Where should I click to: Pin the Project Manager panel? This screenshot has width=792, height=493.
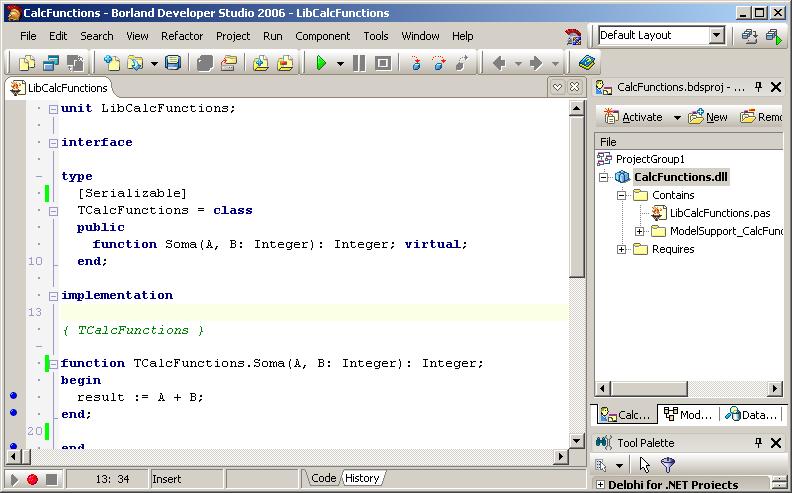point(759,88)
